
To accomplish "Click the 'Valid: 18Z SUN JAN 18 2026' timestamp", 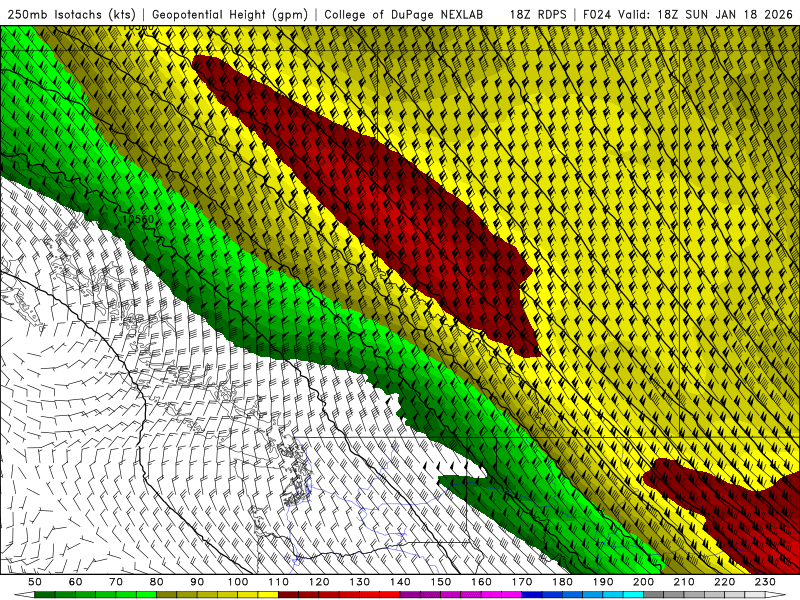I will tap(706, 15).
